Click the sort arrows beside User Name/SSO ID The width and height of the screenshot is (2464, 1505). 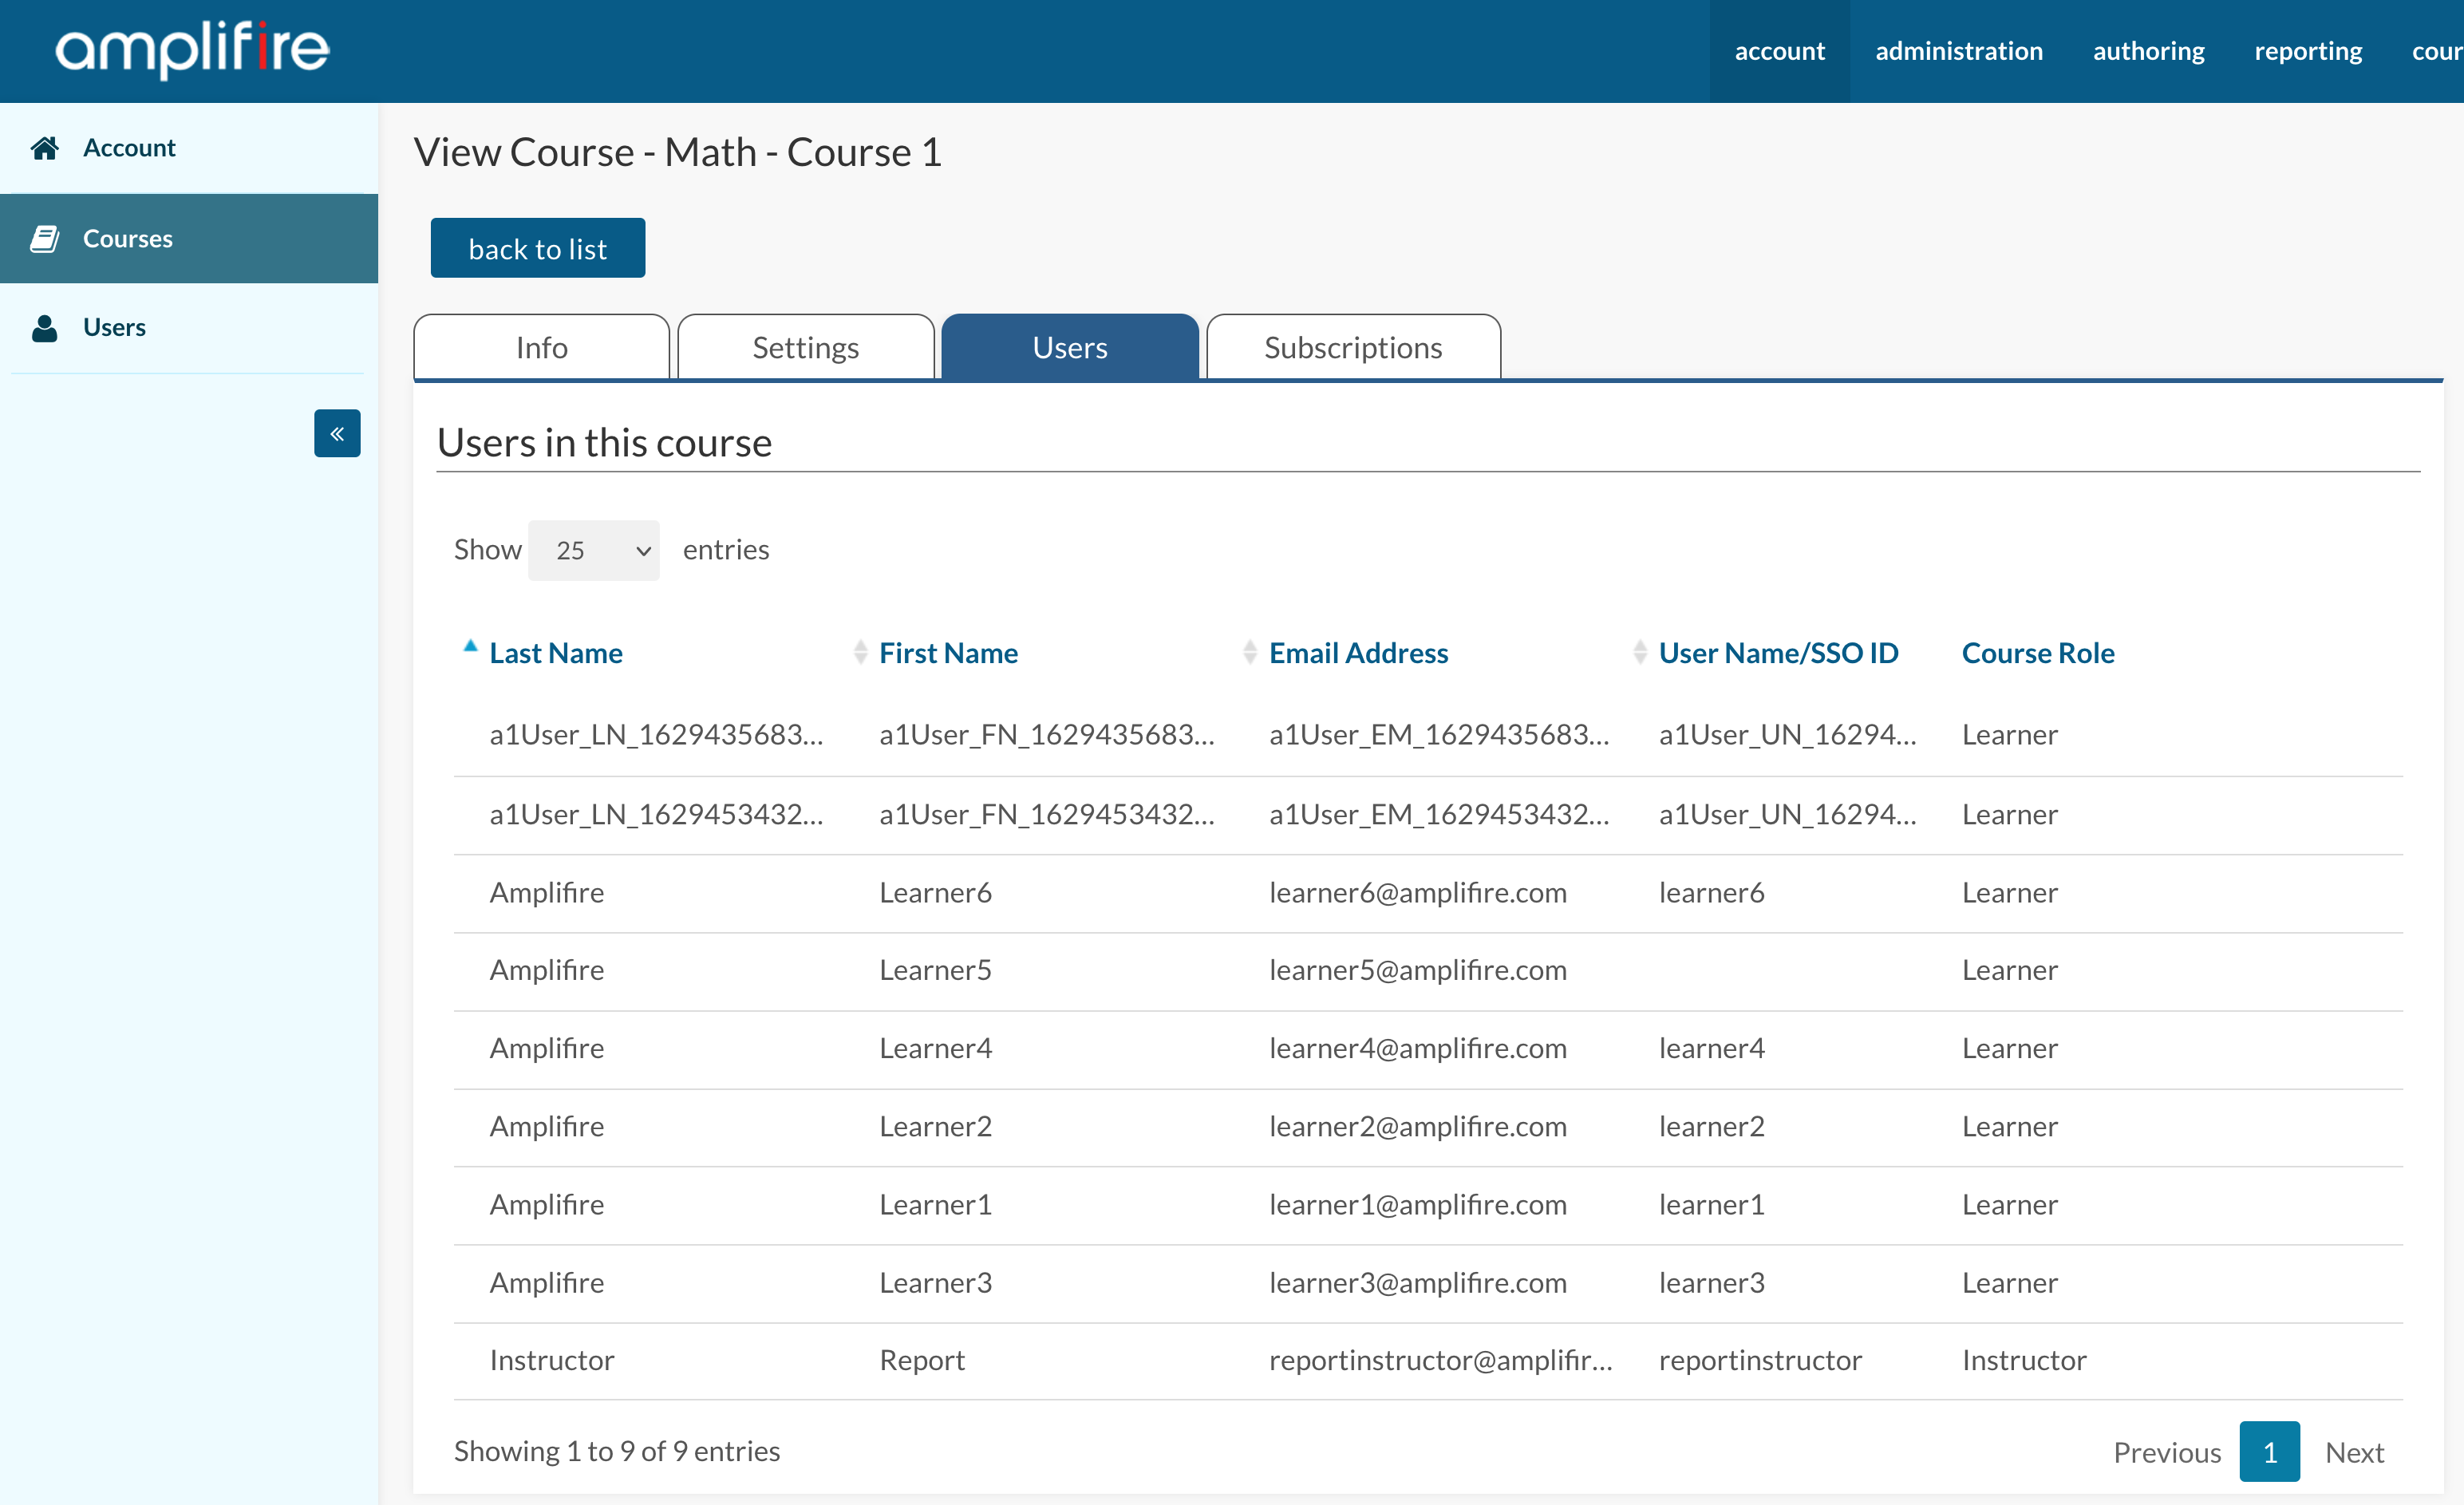1640,652
